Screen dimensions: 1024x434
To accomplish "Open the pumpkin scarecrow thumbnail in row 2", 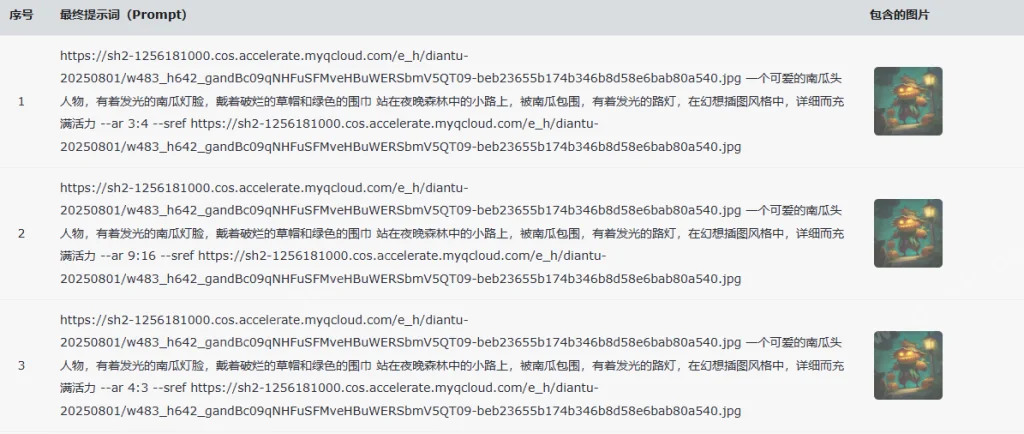I will point(908,233).
